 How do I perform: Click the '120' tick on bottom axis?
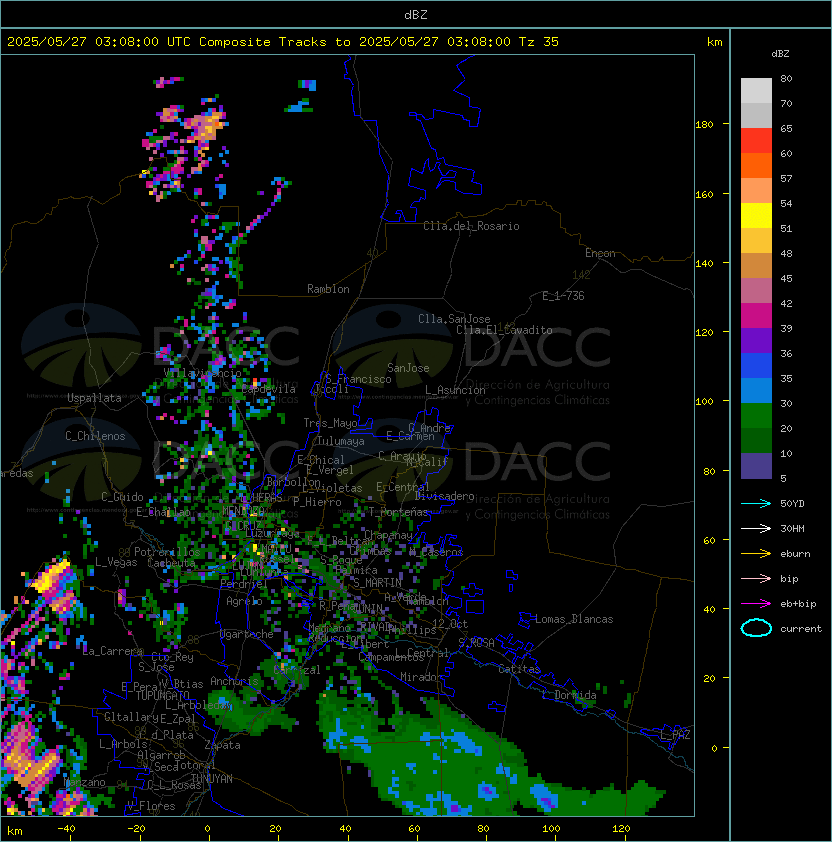[621, 829]
